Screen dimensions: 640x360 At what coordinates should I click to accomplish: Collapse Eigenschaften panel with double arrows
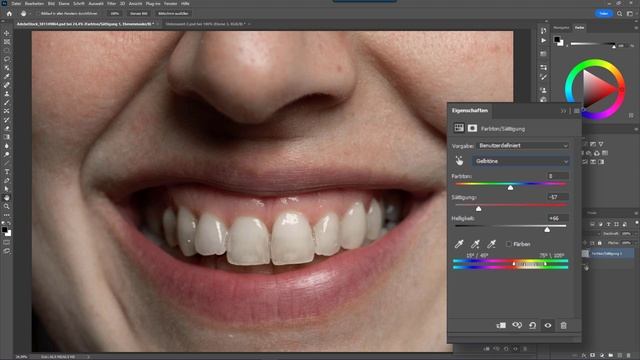click(563, 111)
